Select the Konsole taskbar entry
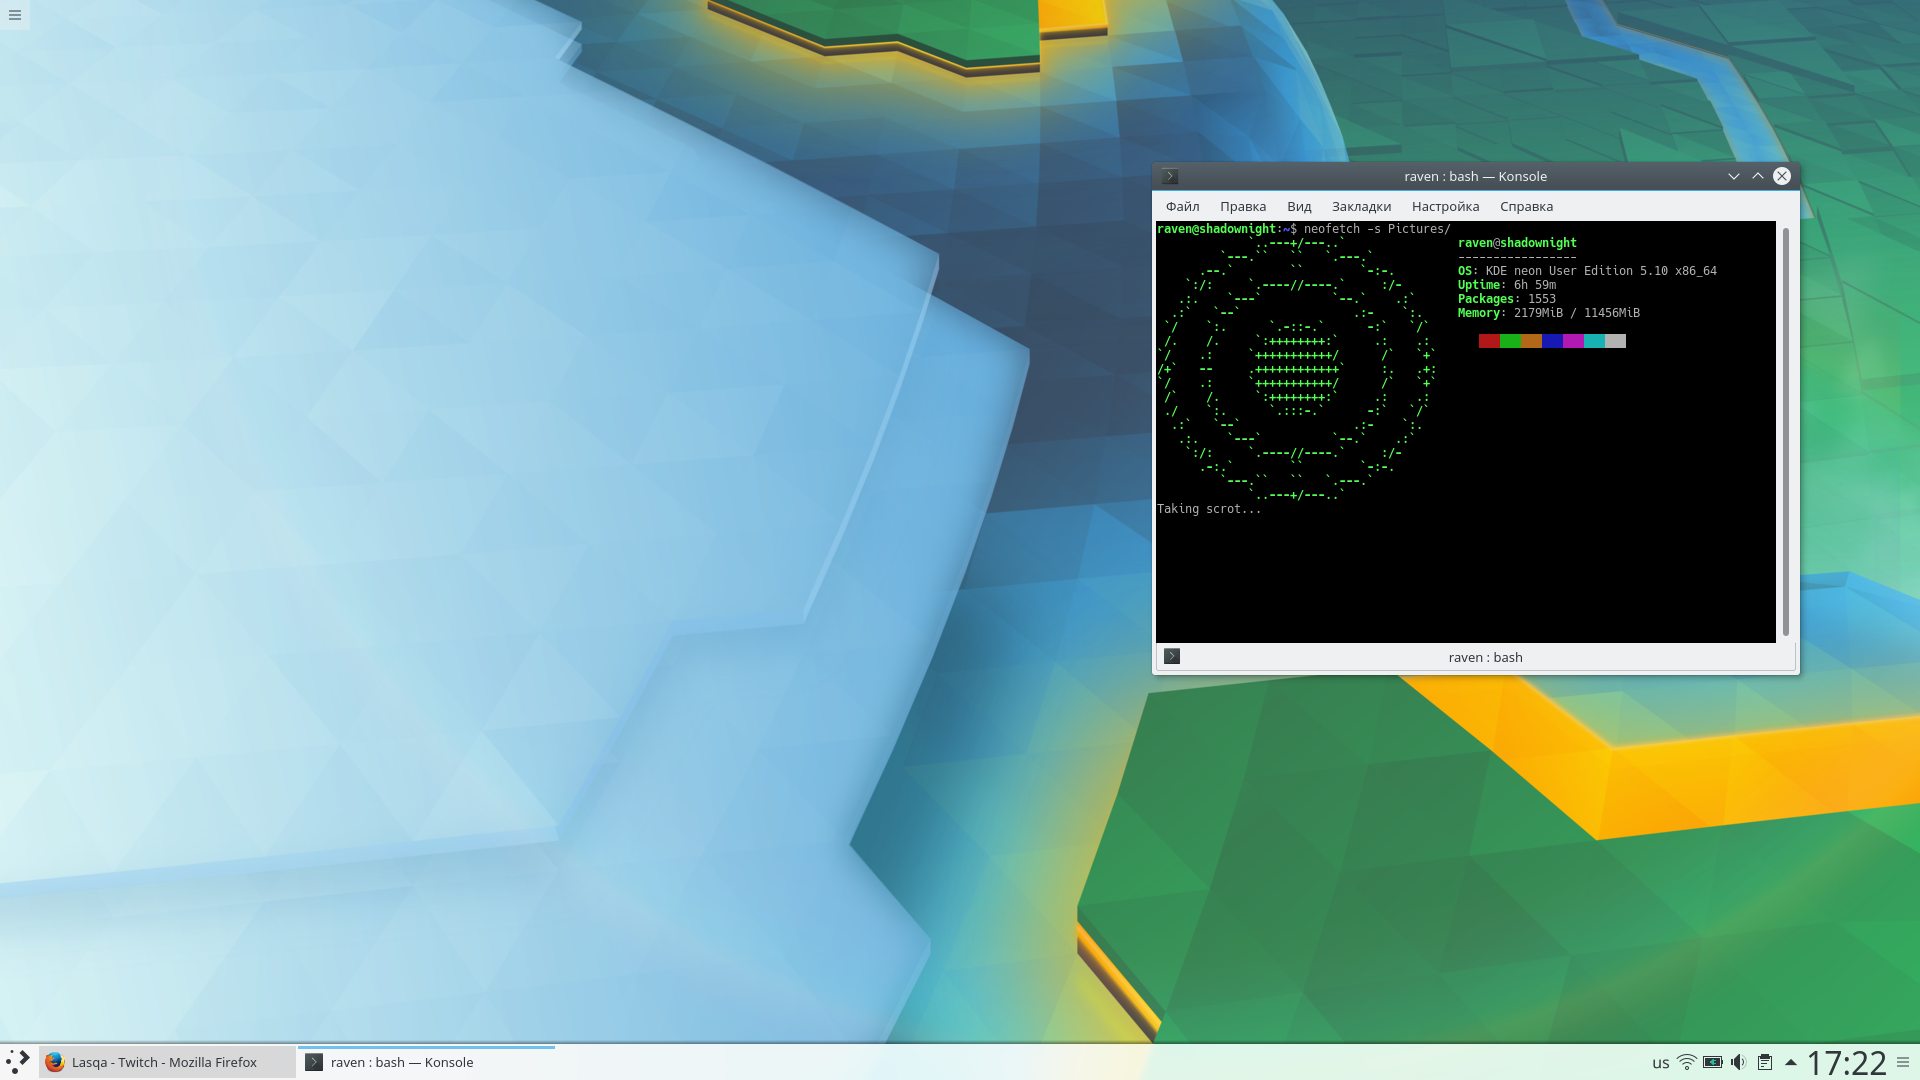This screenshot has width=1920, height=1080. (426, 1062)
